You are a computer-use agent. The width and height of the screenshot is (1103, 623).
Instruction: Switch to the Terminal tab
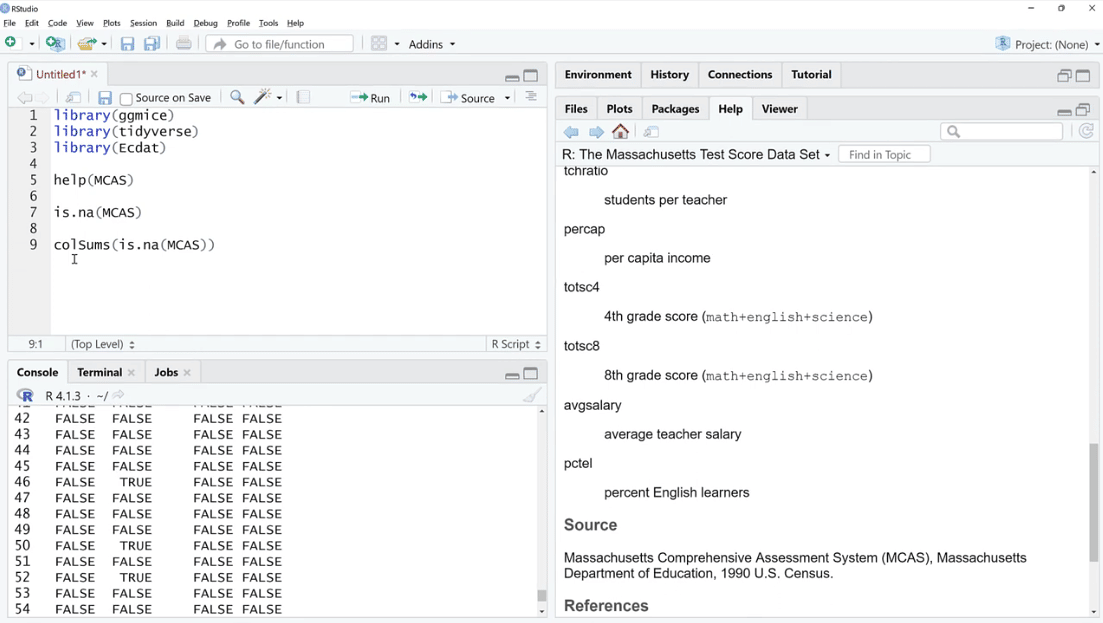pos(99,372)
